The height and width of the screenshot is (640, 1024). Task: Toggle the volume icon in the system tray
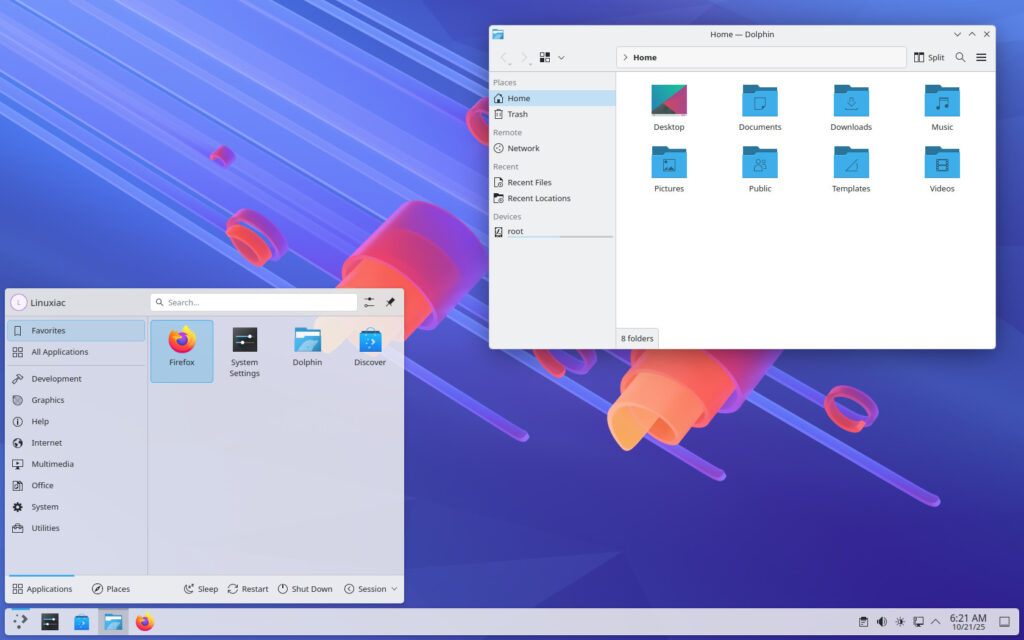(881, 622)
